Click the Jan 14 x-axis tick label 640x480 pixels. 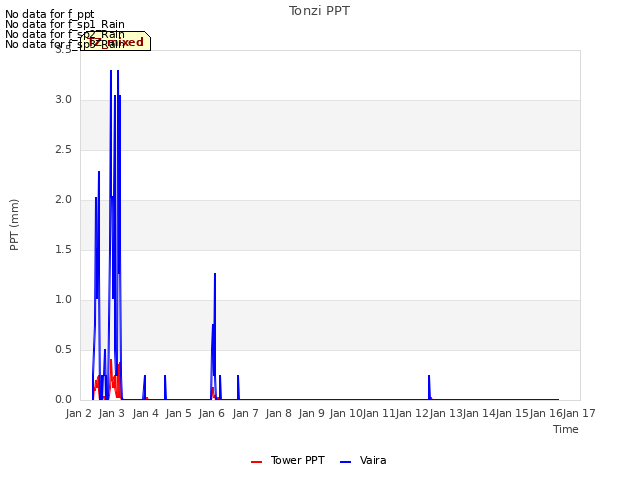coord(479,413)
